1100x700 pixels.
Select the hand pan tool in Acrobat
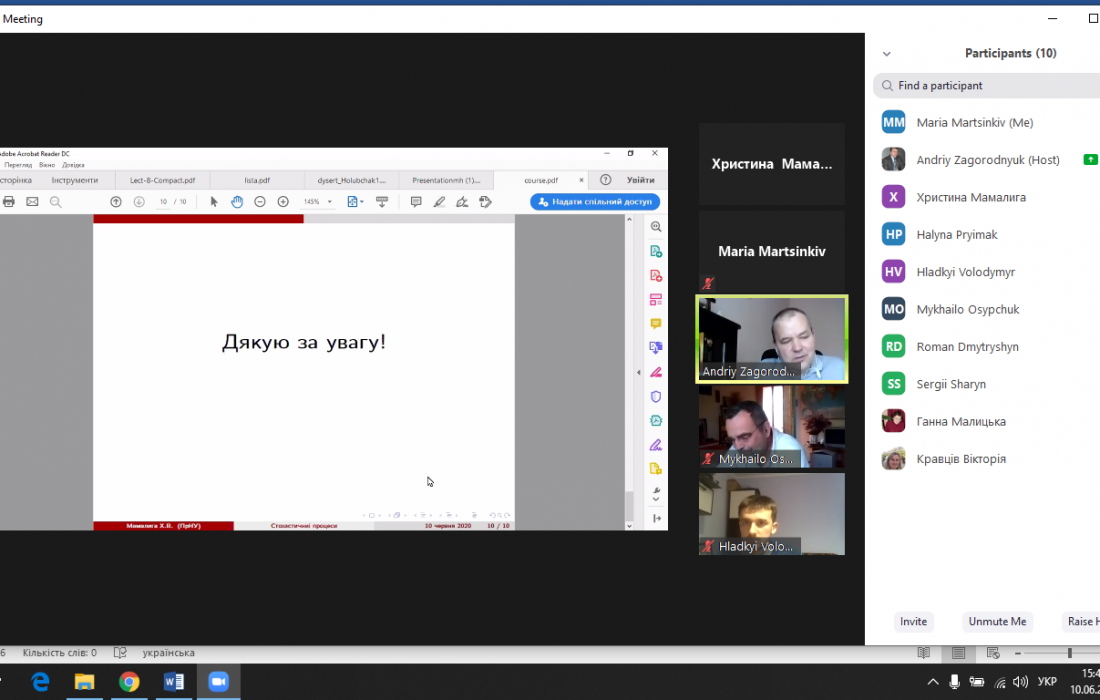(x=237, y=202)
